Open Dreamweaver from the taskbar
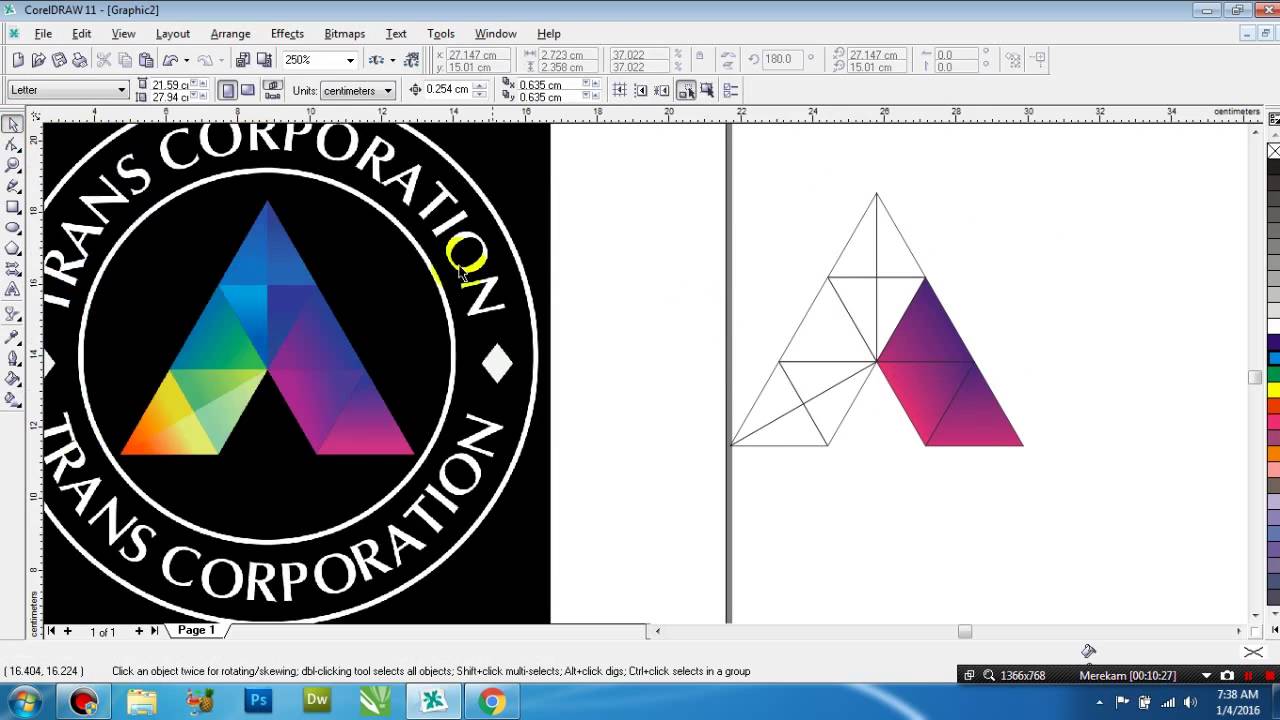Viewport: 1280px width, 720px height. click(317, 700)
